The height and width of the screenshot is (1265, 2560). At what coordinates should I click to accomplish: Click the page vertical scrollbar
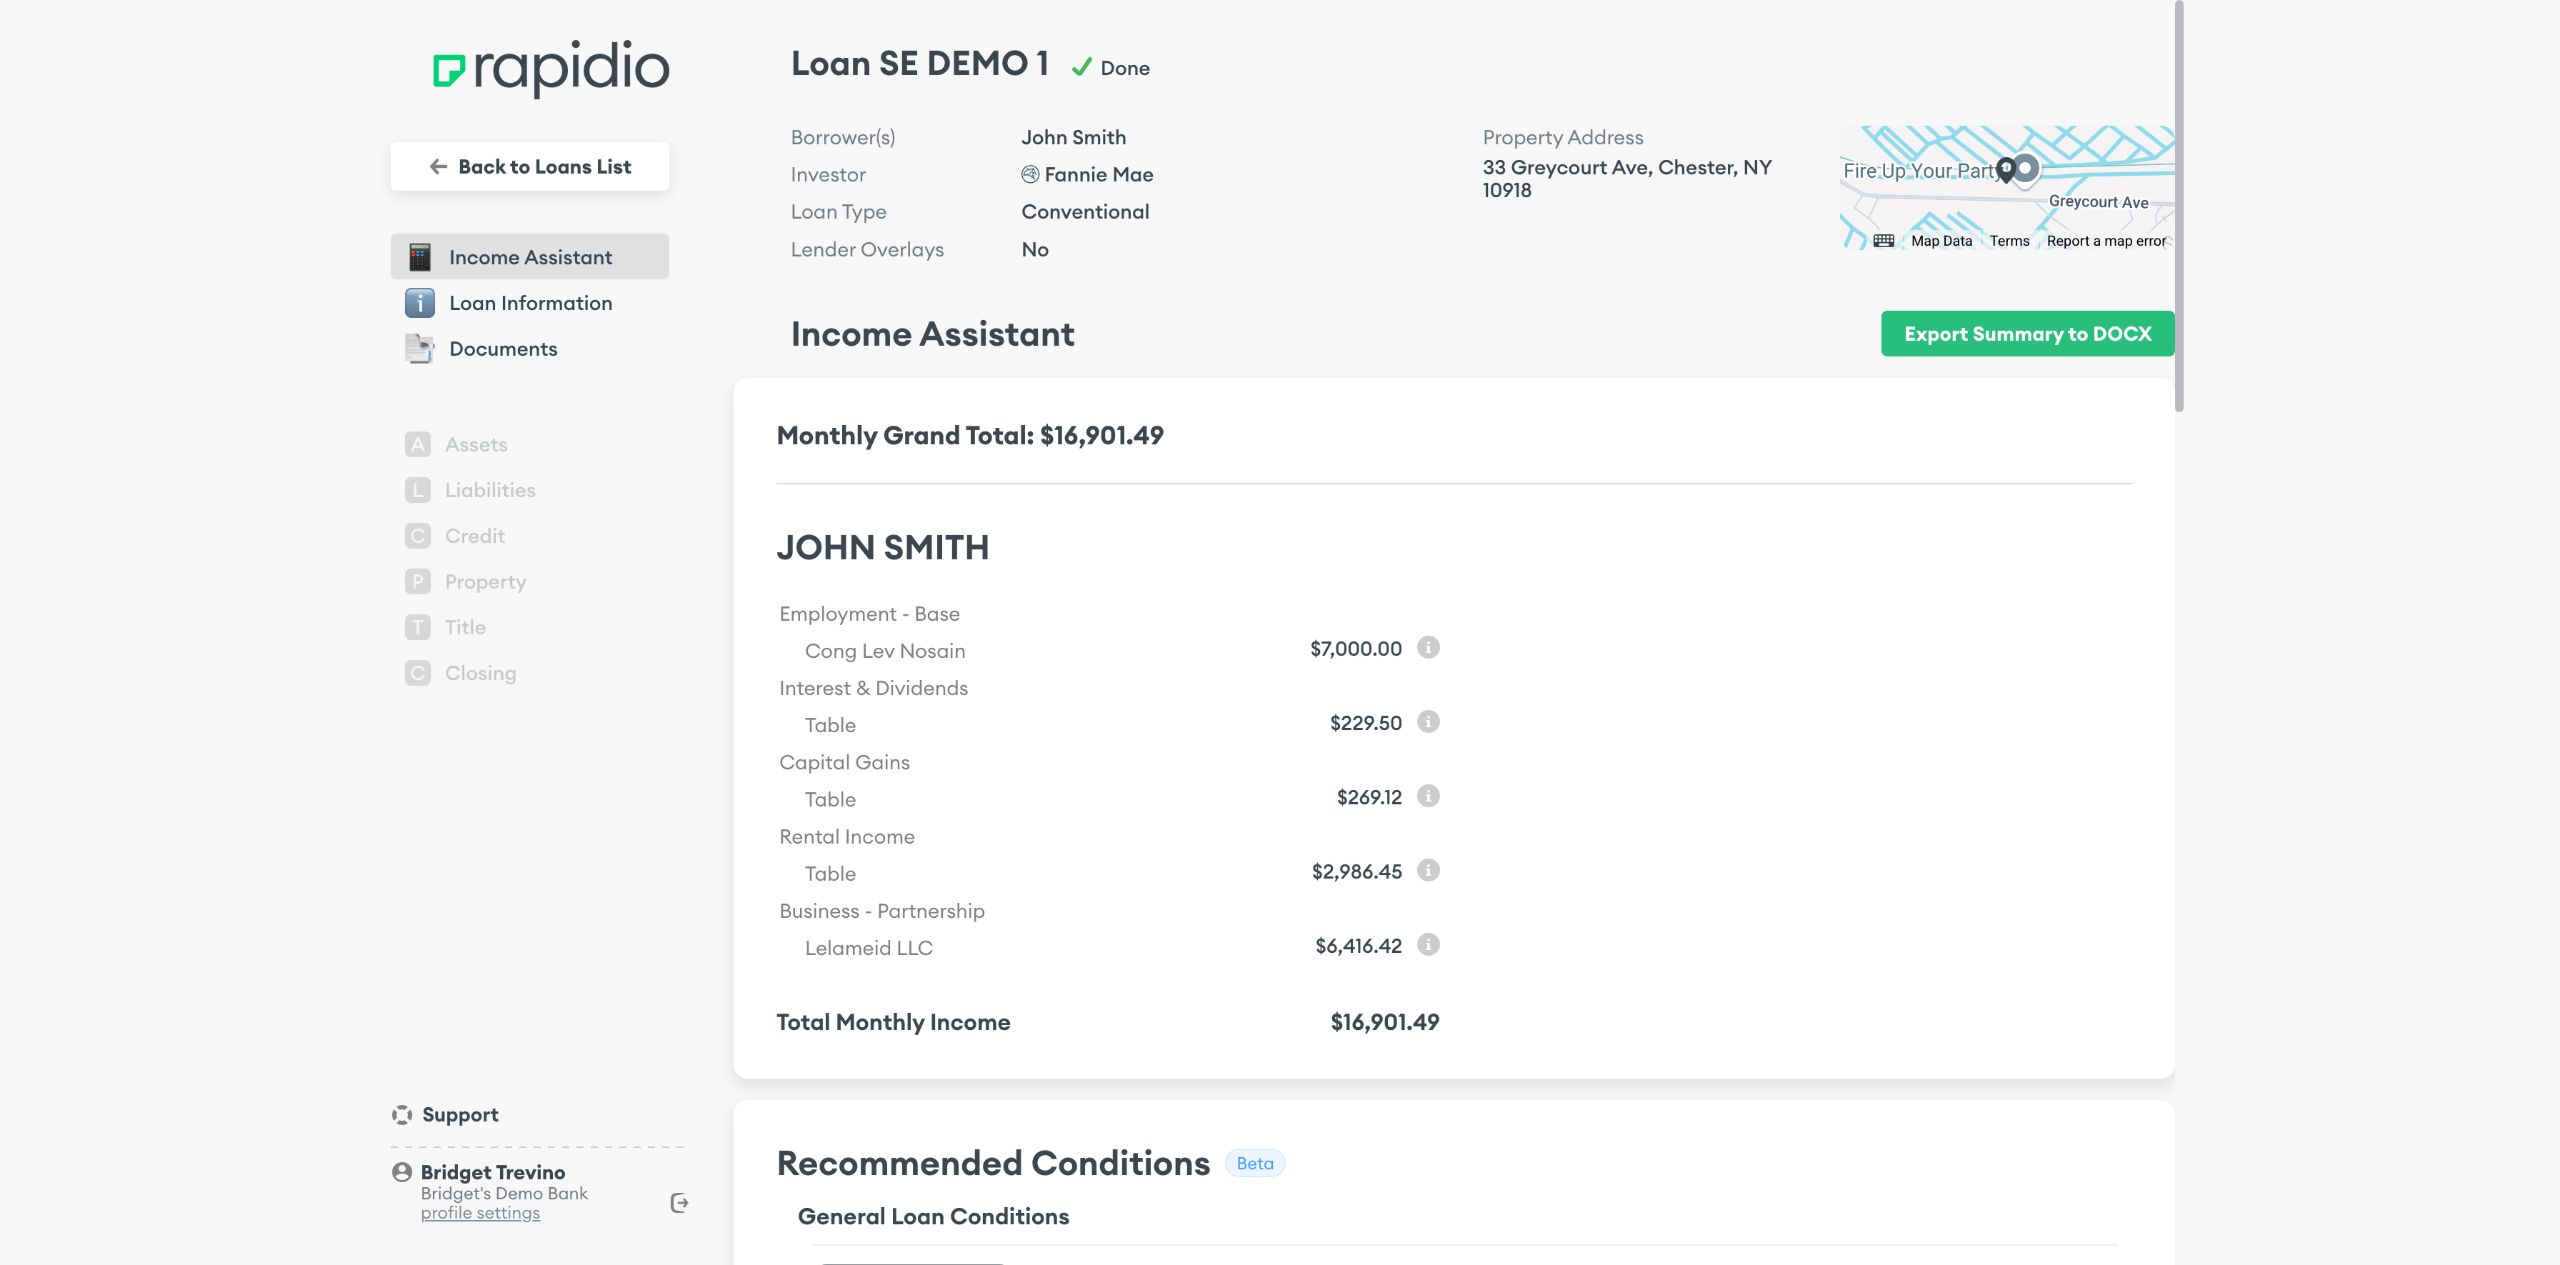pos(2178,205)
